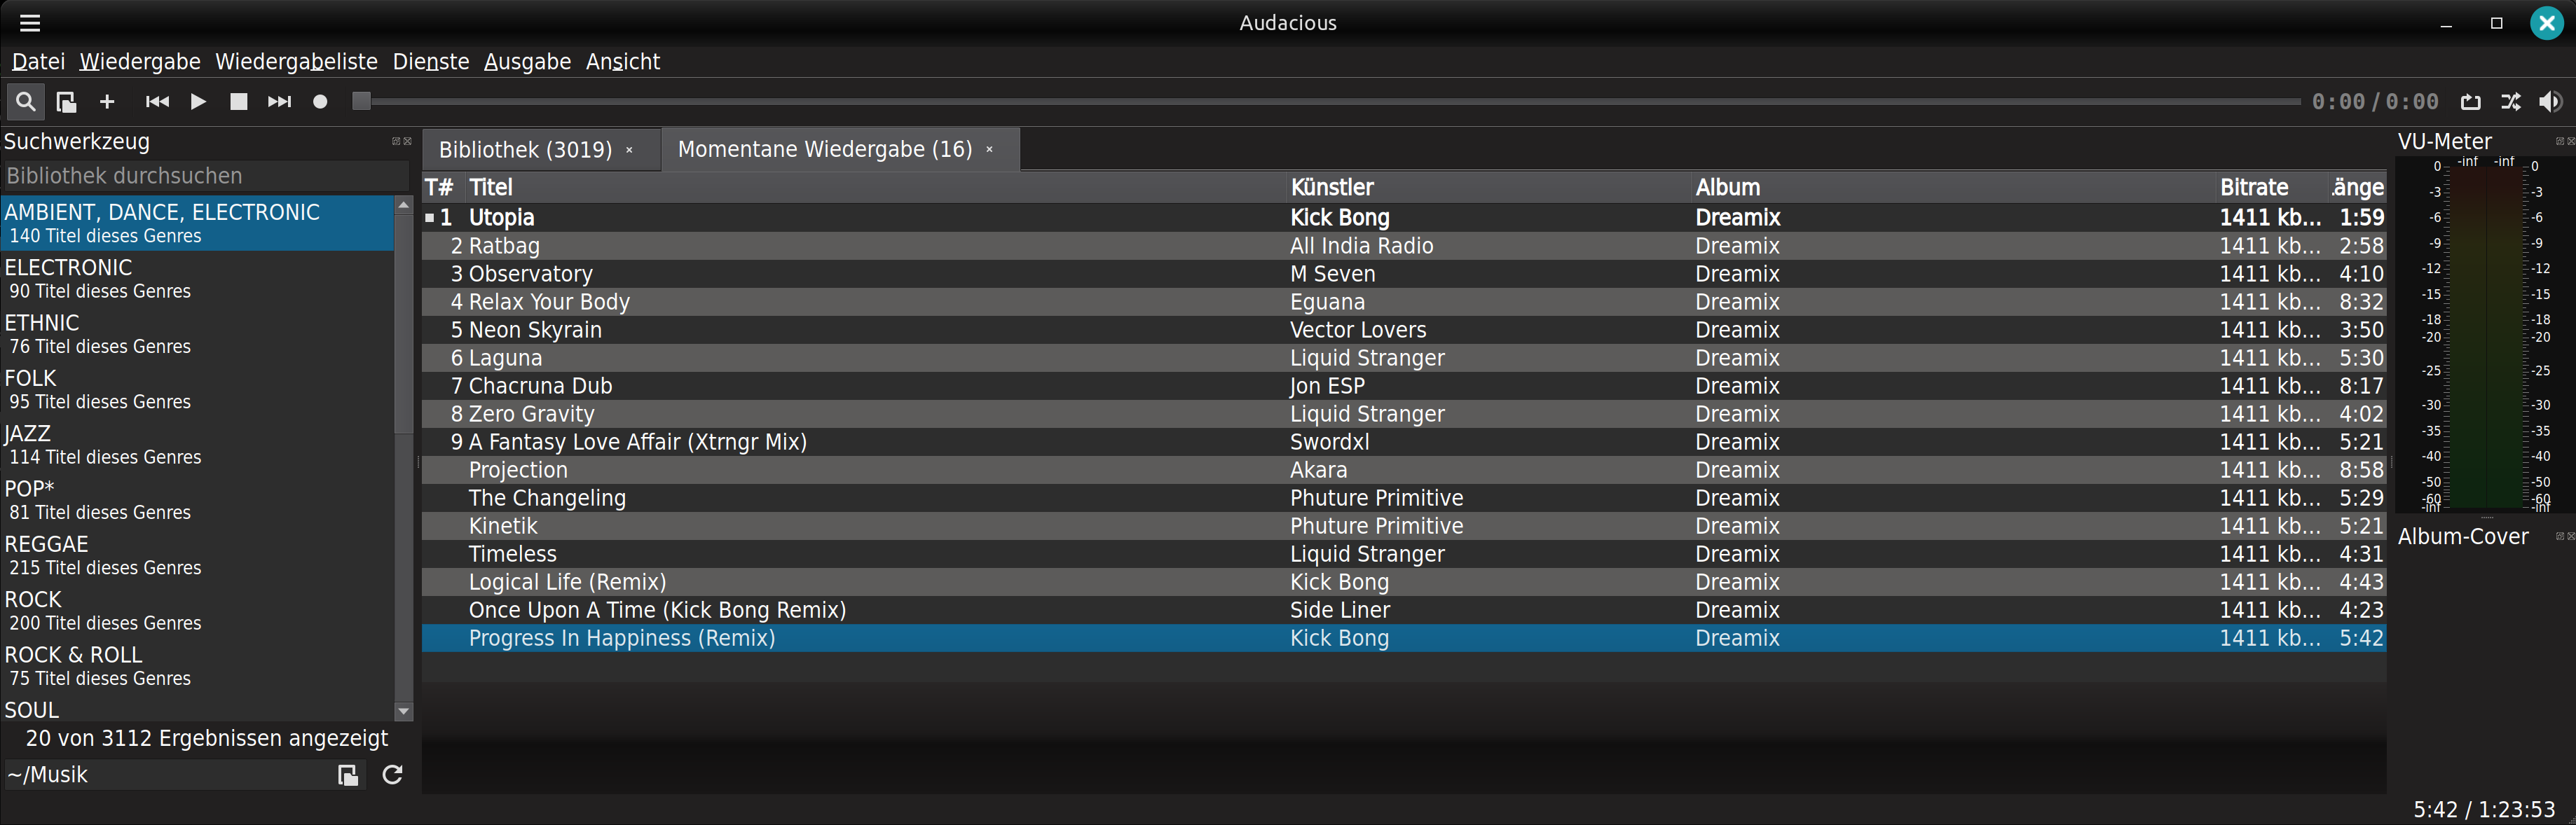Click the add files plus icon
Viewport: 2576px width, 825px height.
pyautogui.click(x=107, y=102)
